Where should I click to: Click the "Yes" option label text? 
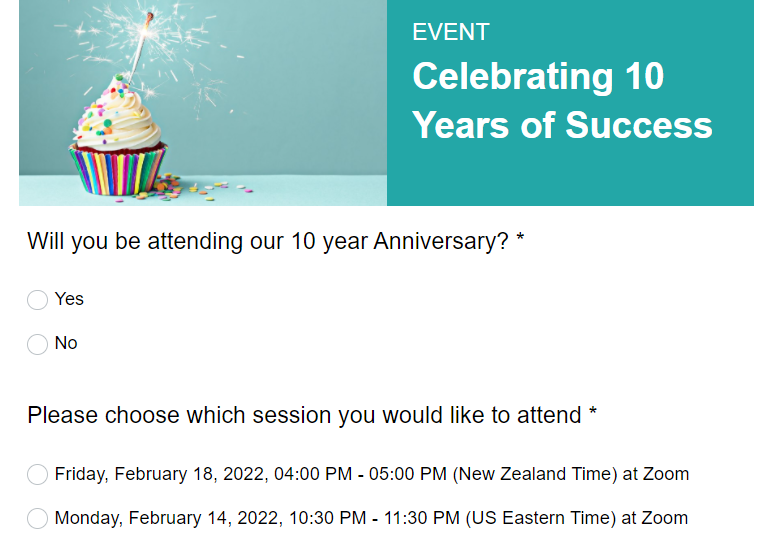click(x=69, y=299)
